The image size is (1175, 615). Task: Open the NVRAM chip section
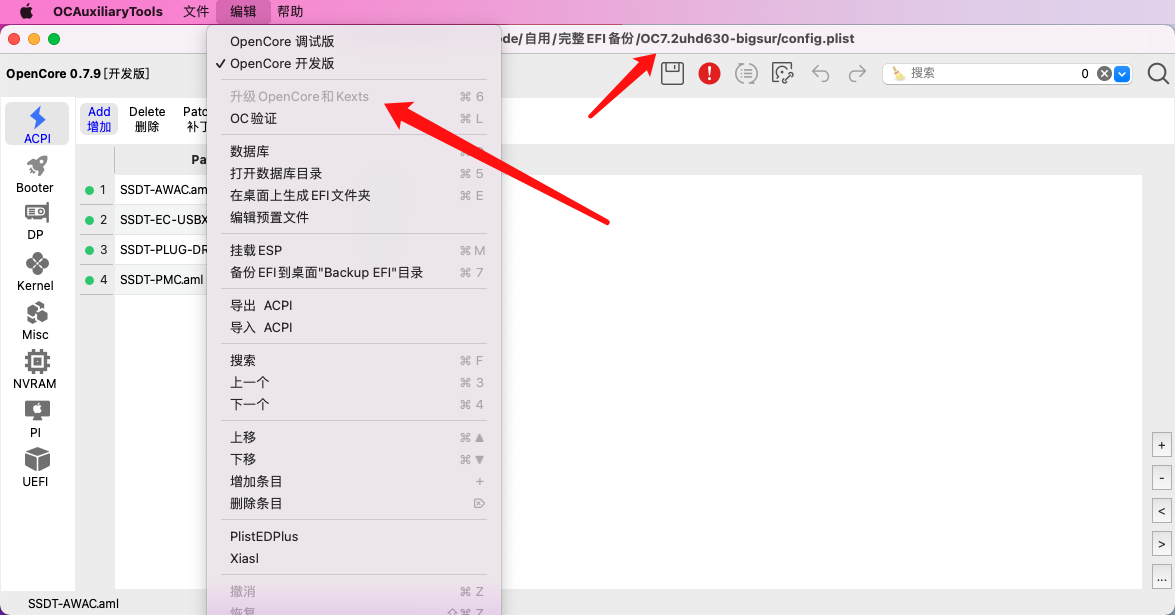(35, 370)
